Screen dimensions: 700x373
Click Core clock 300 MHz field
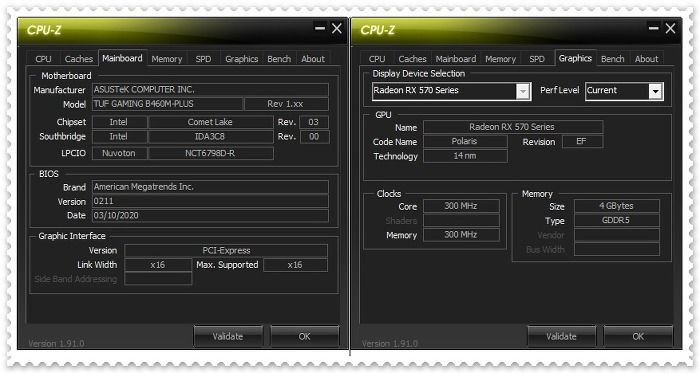[x=461, y=206]
